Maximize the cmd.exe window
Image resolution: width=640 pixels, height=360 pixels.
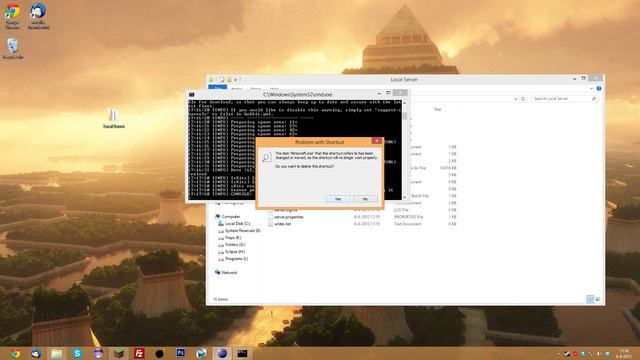point(388,93)
